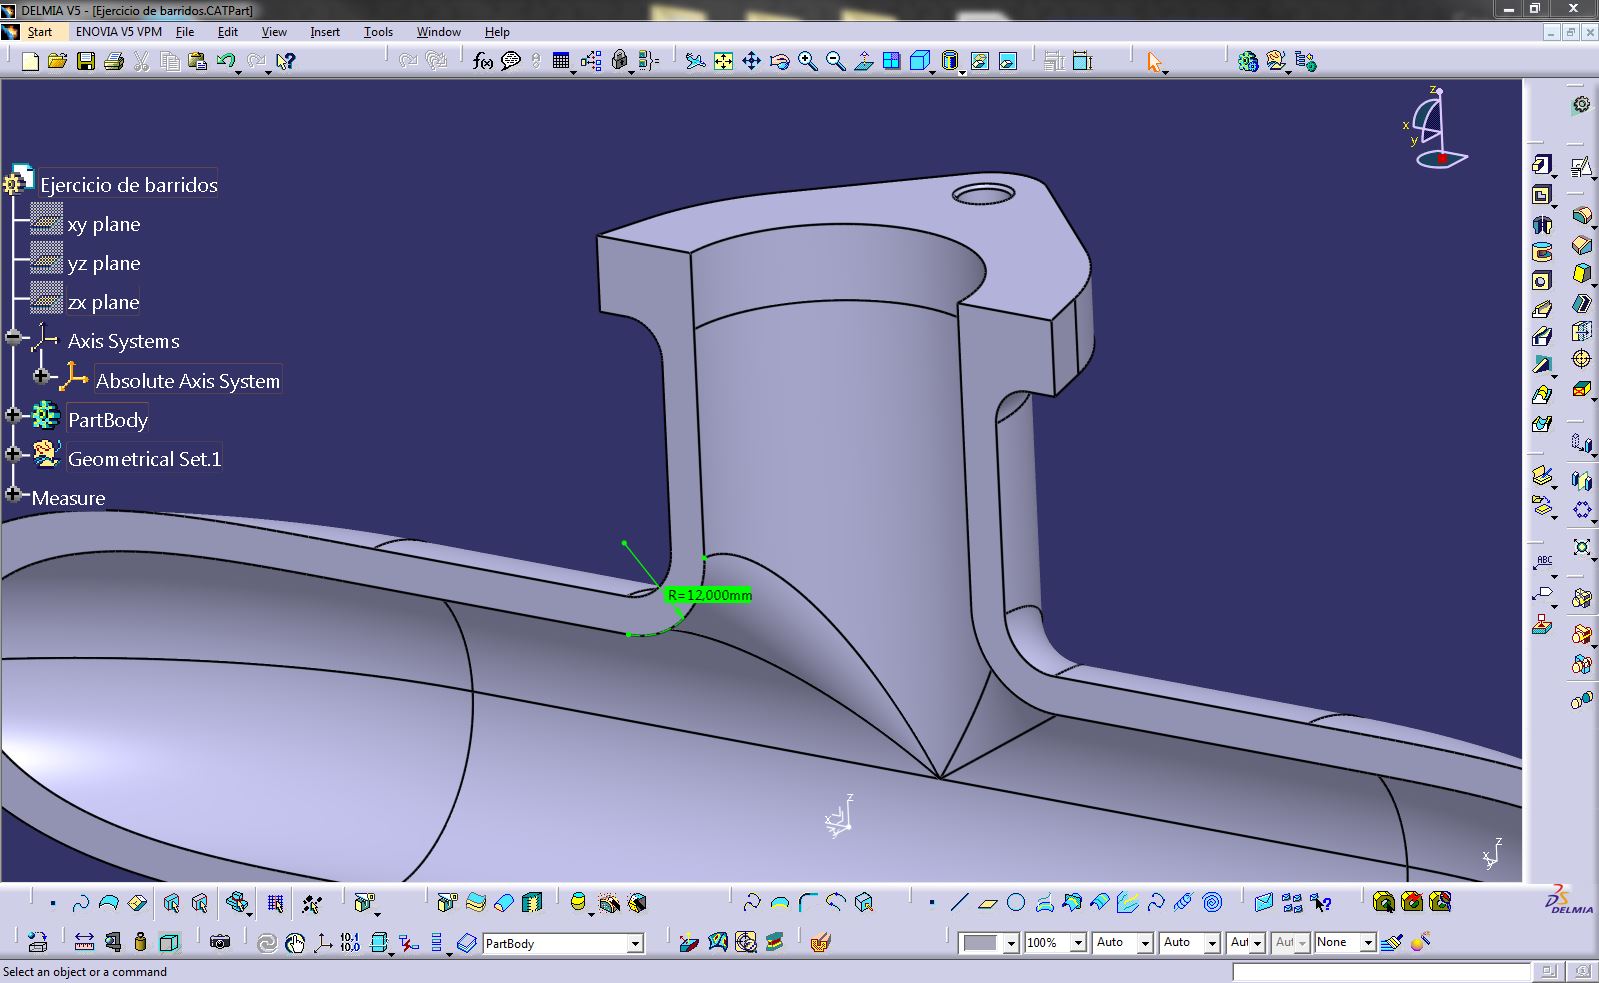Toggle the Hide/Show icon
The height and width of the screenshot is (983, 1599).
(x=979, y=61)
